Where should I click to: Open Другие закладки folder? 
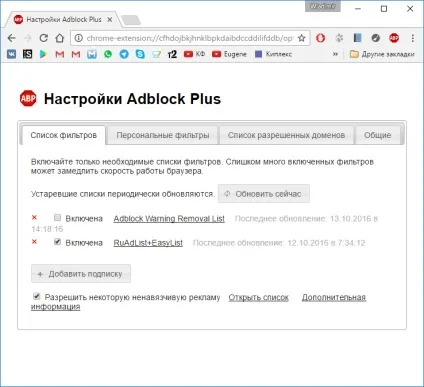pos(382,54)
